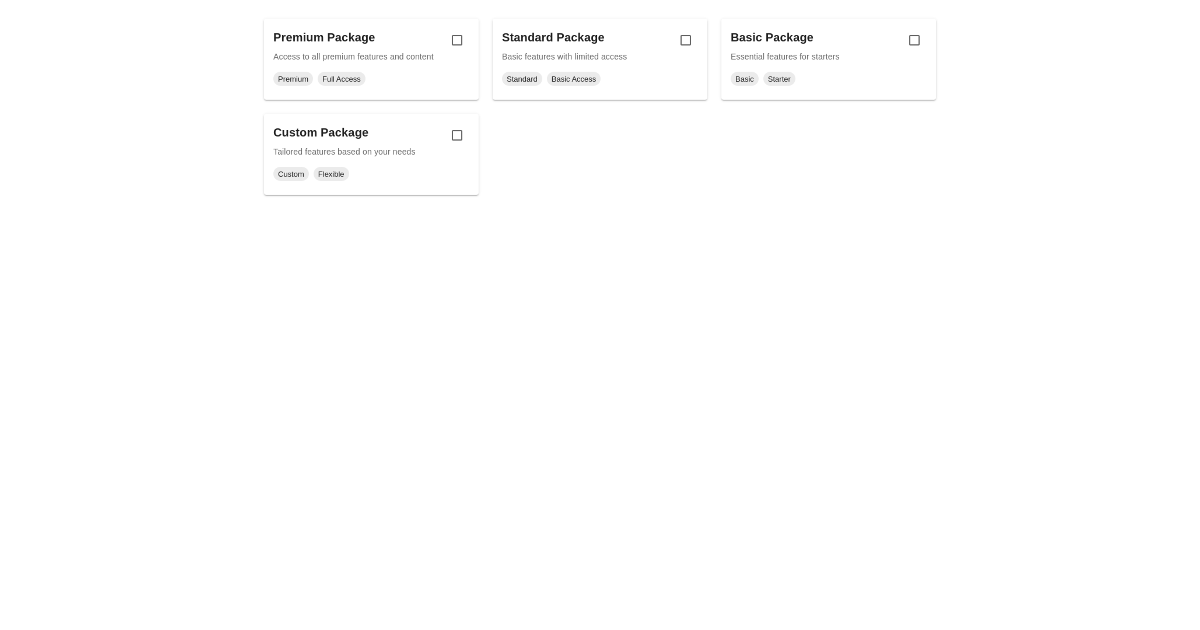Select the Full Access tag
The width and height of the screenshot is (1200, 630).
[341, 79]
